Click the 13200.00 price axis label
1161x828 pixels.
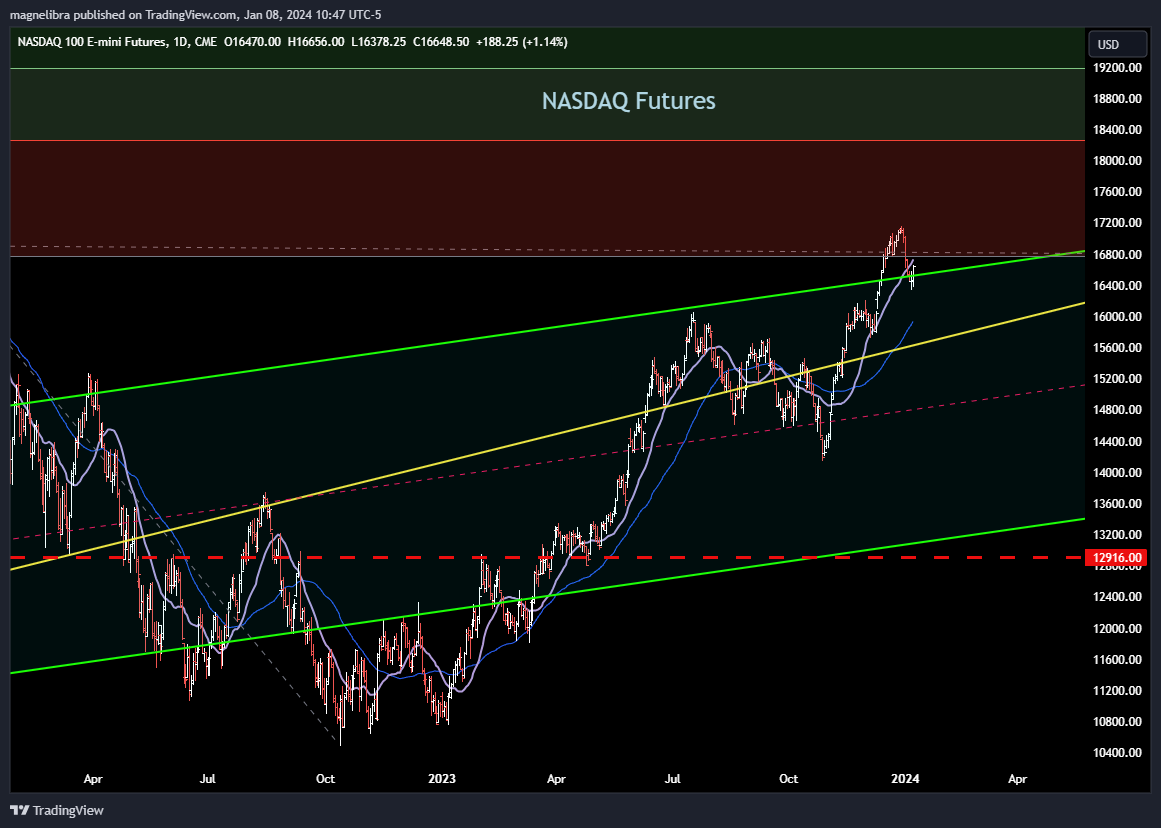1117,535
